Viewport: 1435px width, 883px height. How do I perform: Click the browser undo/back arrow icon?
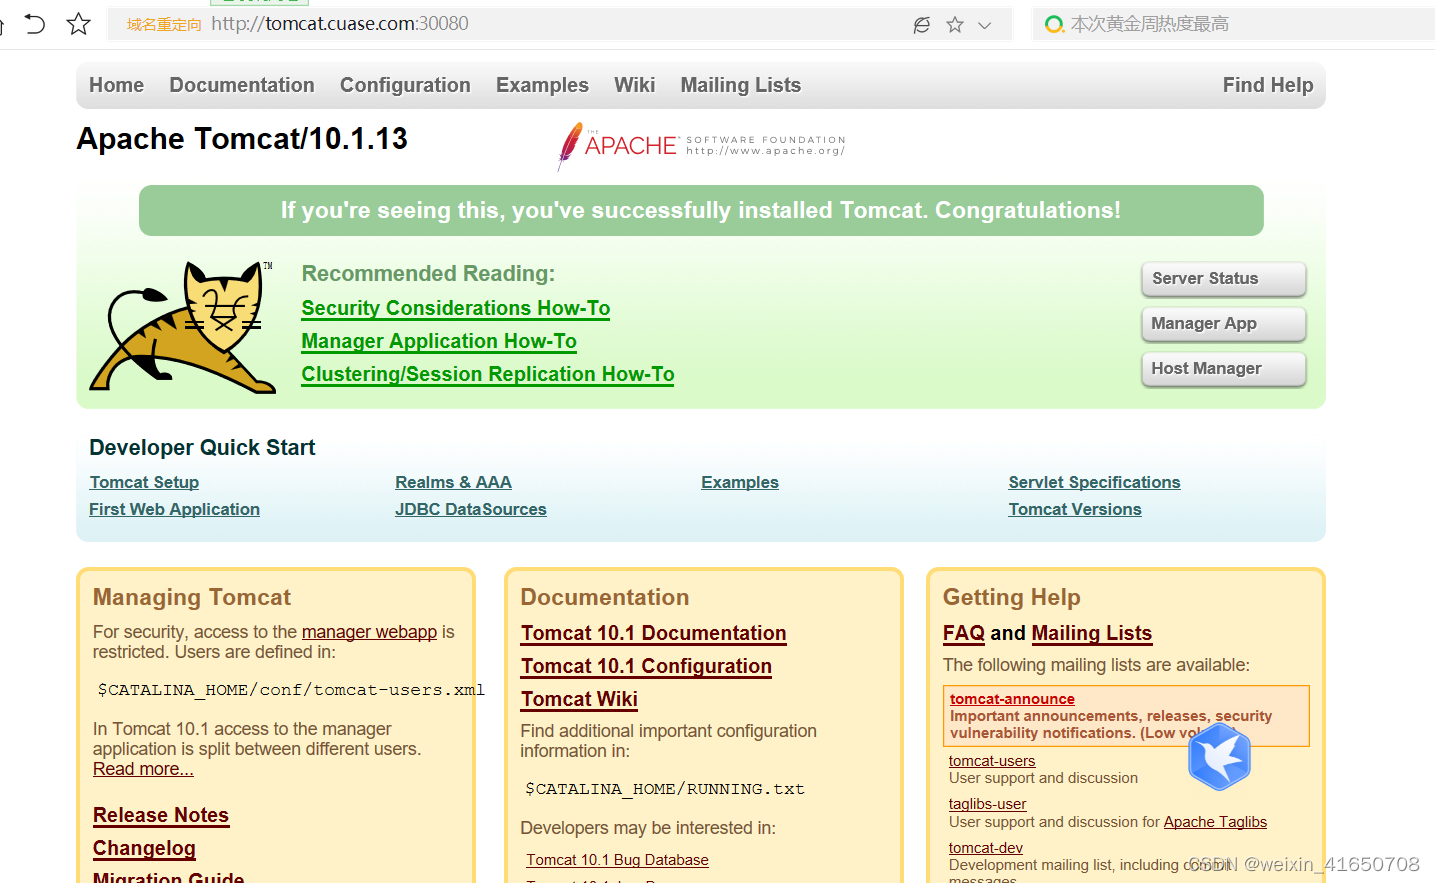pos(34,24)
